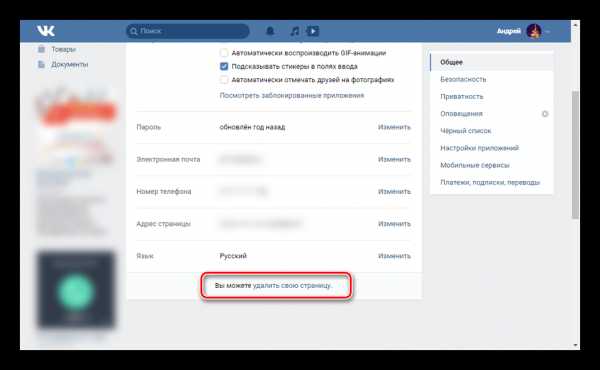Open the notifications bell icon
This screenshot has width=600, height=370.
click(270, 31)
